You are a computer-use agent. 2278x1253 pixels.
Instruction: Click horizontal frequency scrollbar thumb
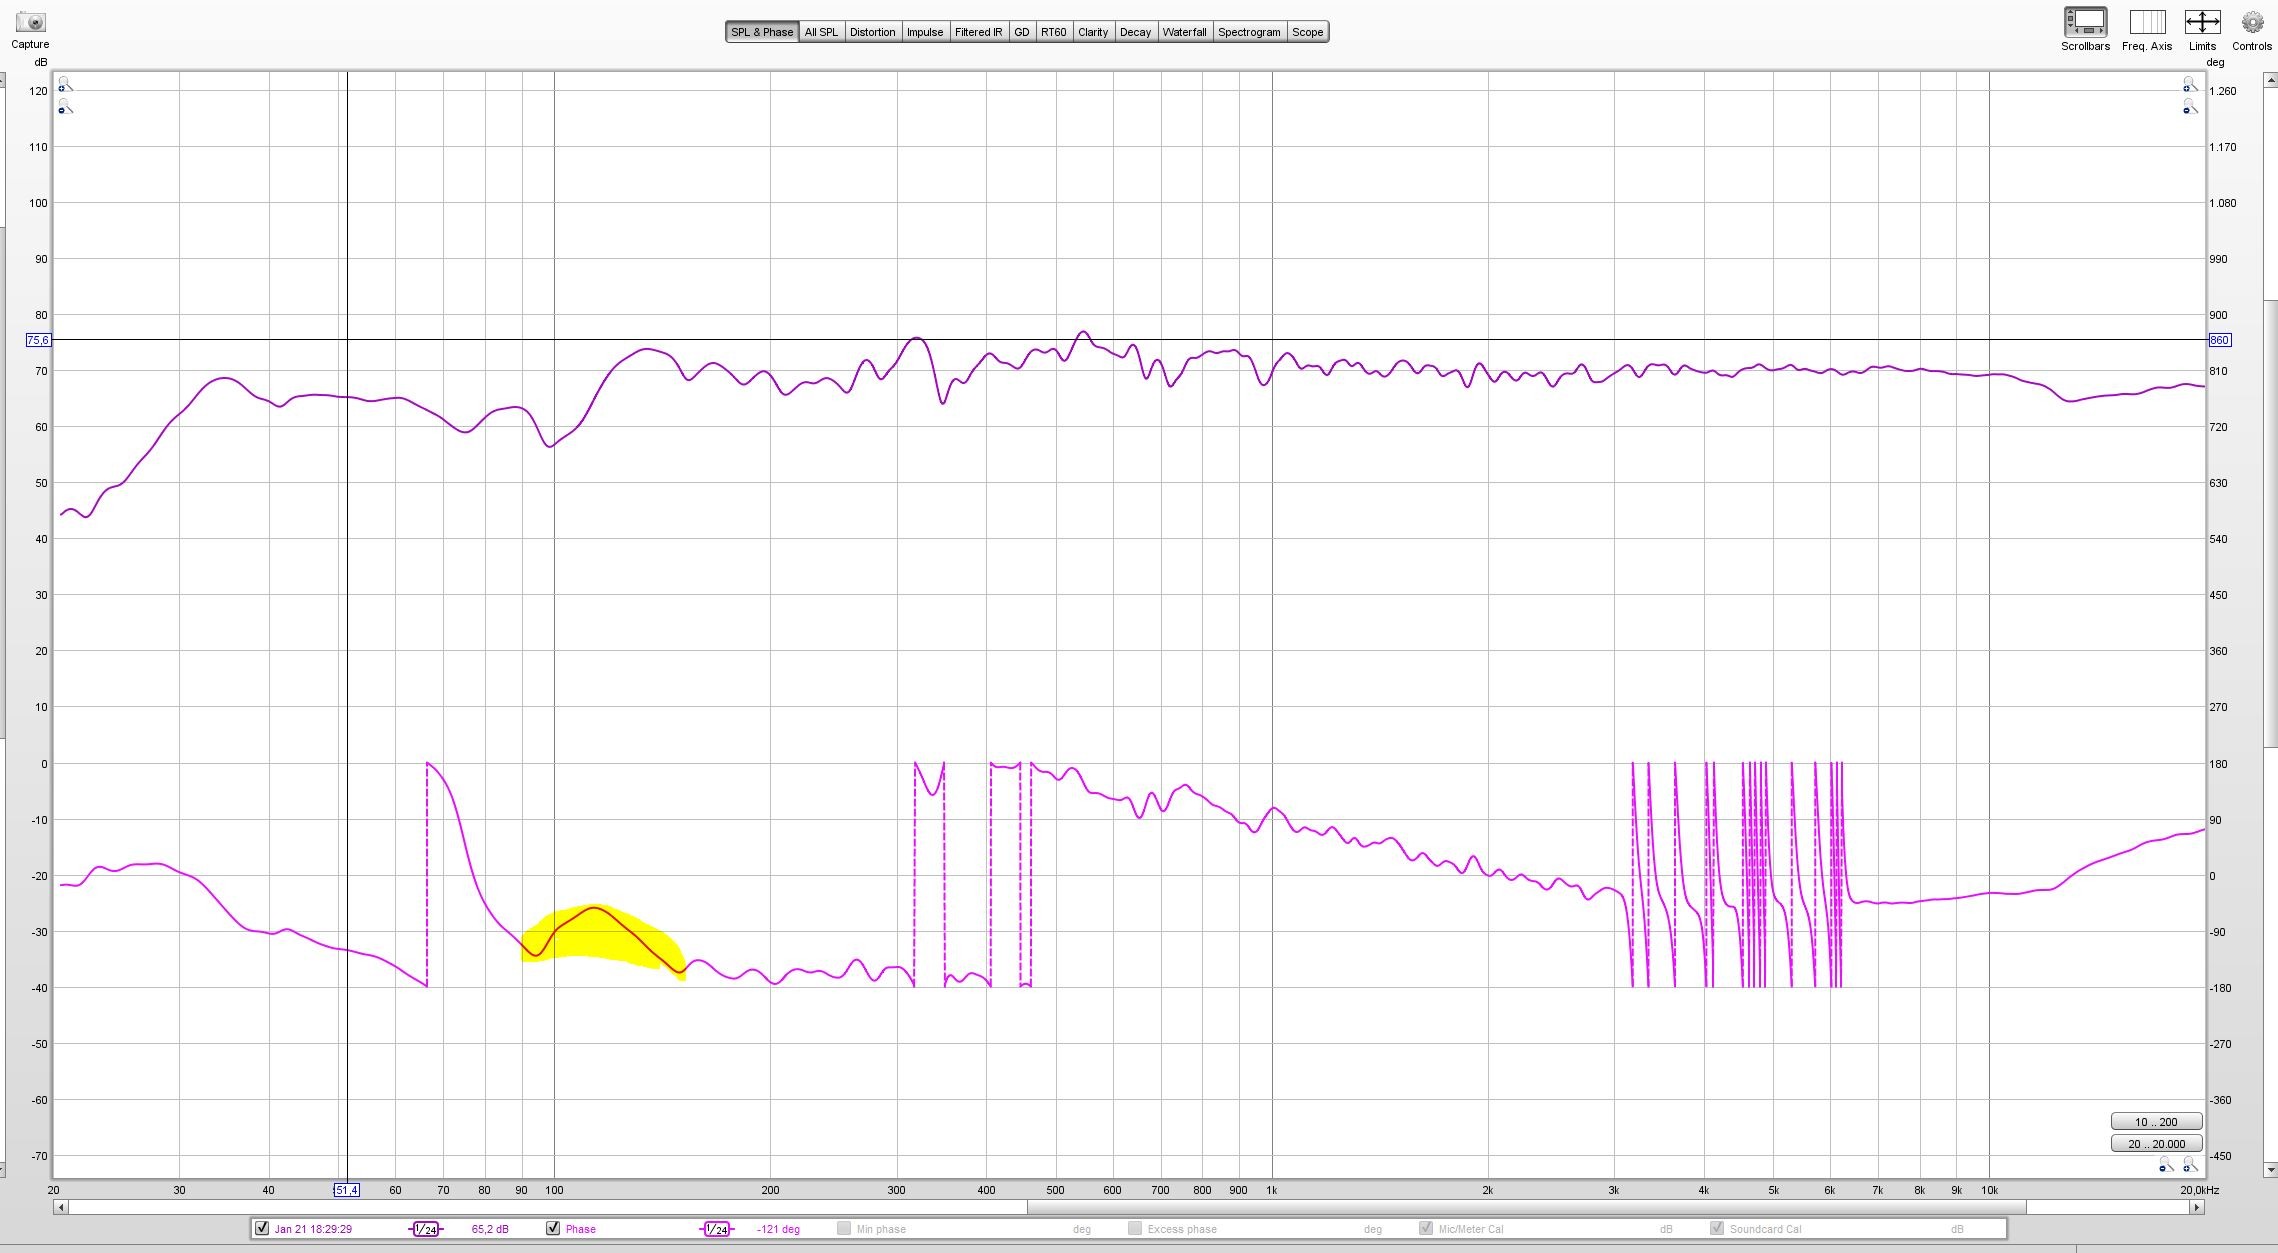(1527, 1207)
